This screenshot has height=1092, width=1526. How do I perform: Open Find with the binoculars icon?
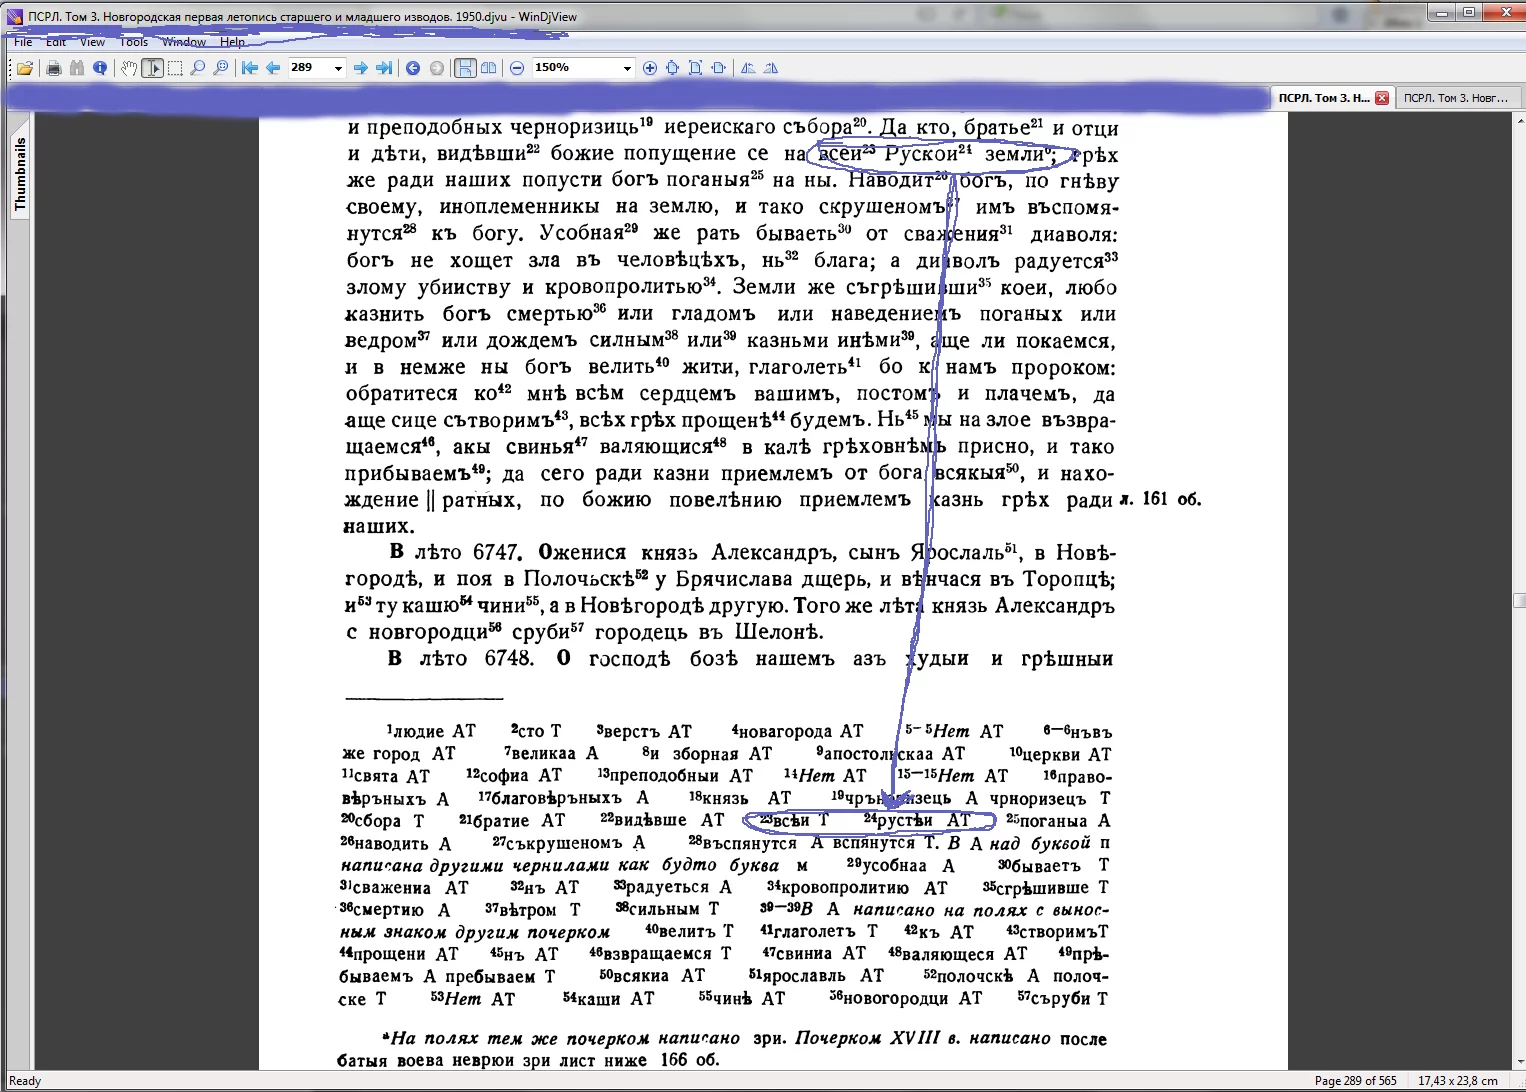(x=77, y=68)
